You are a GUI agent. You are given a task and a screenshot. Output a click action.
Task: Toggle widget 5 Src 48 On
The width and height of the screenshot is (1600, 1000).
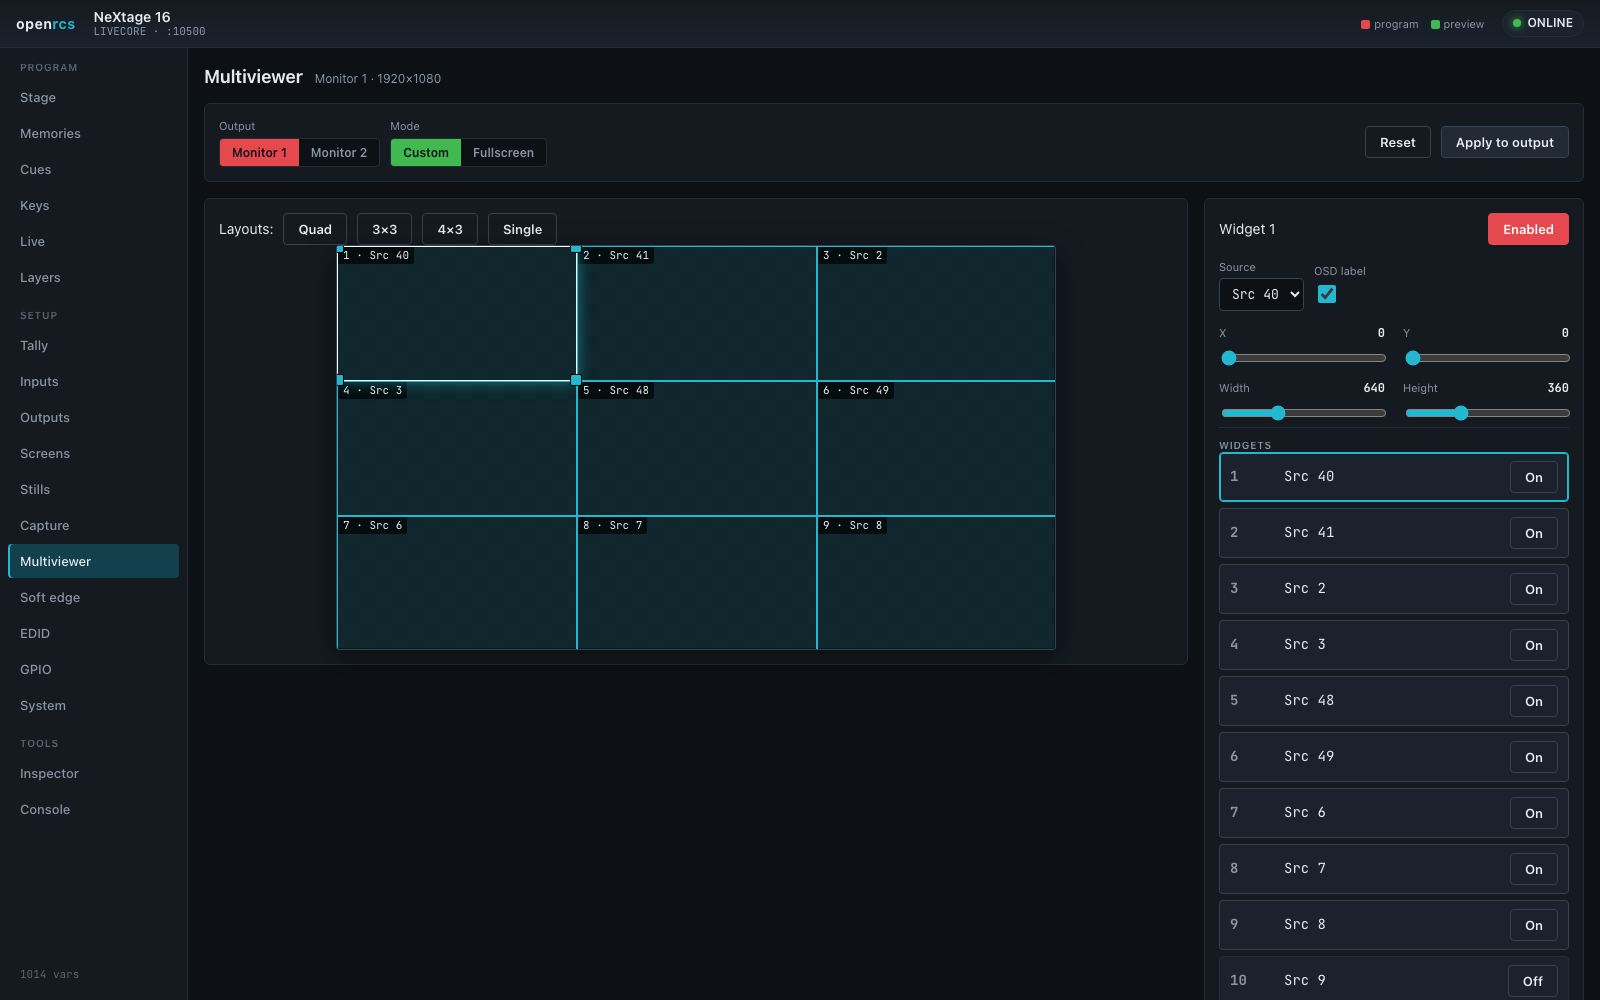click(x=1534, y=701)
